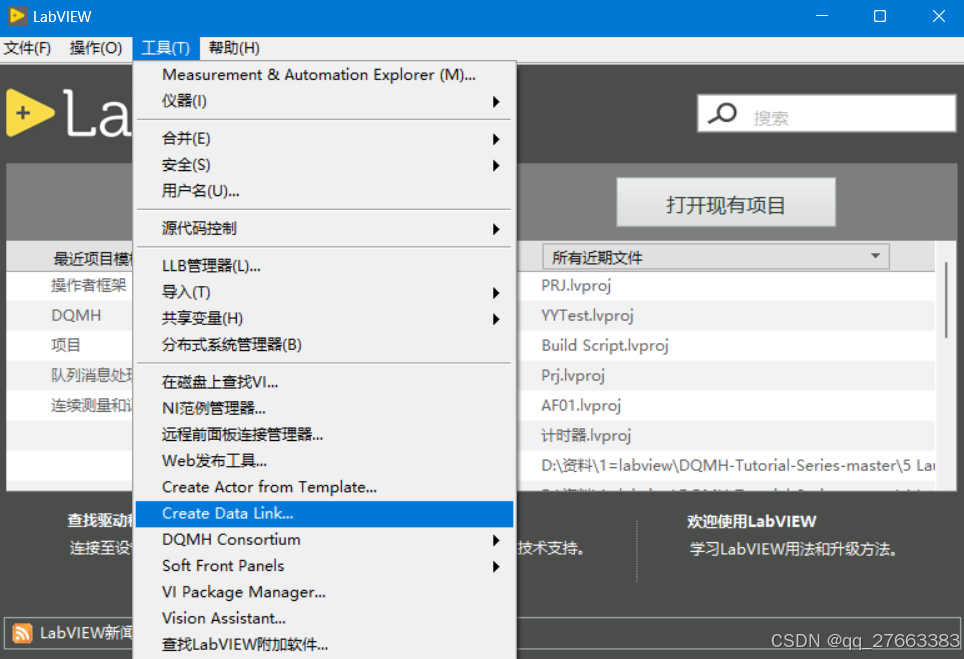Click the 打开现有项目 button
The height and width of the screenshot is (659, 964).
726,203
